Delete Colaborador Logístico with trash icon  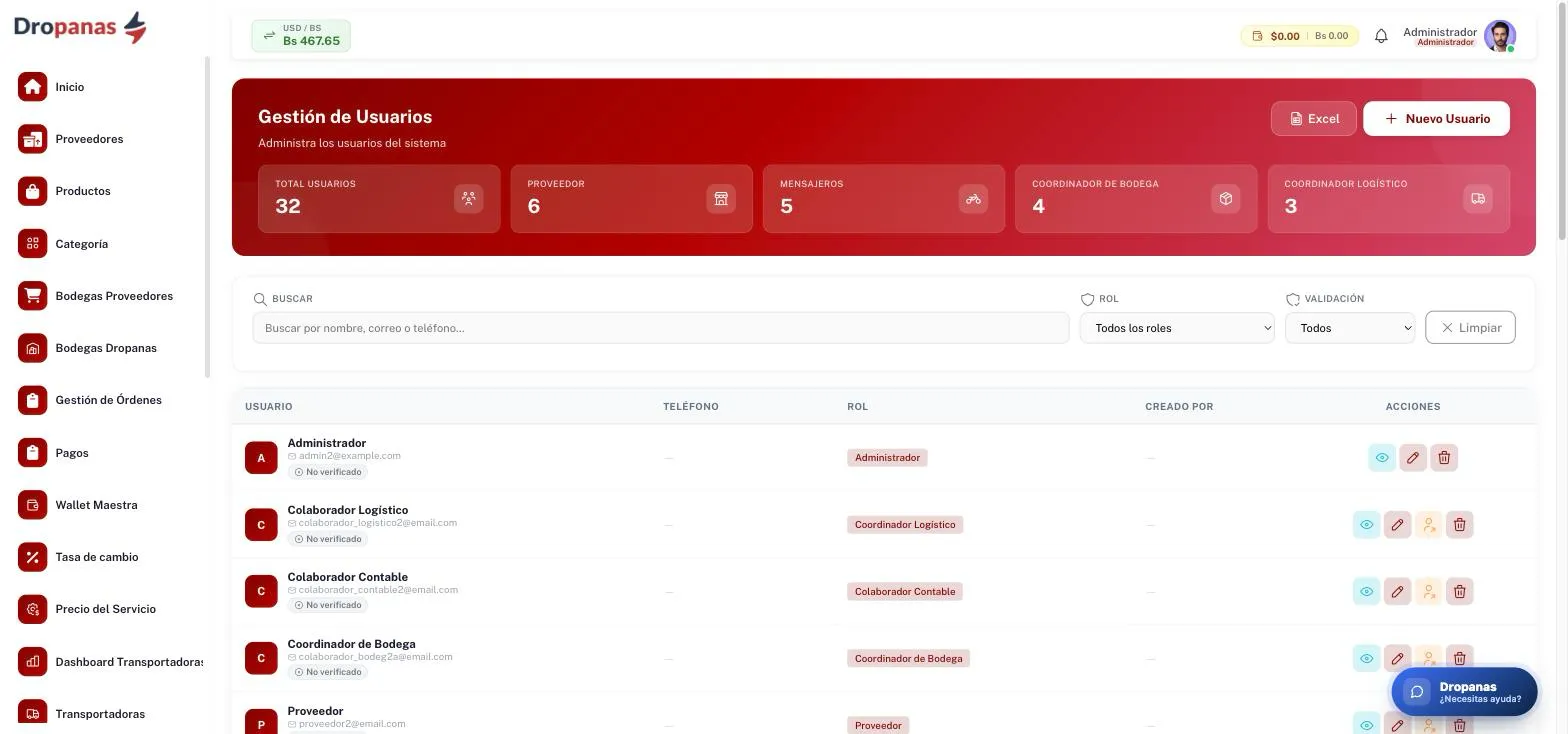[1459, 525]
